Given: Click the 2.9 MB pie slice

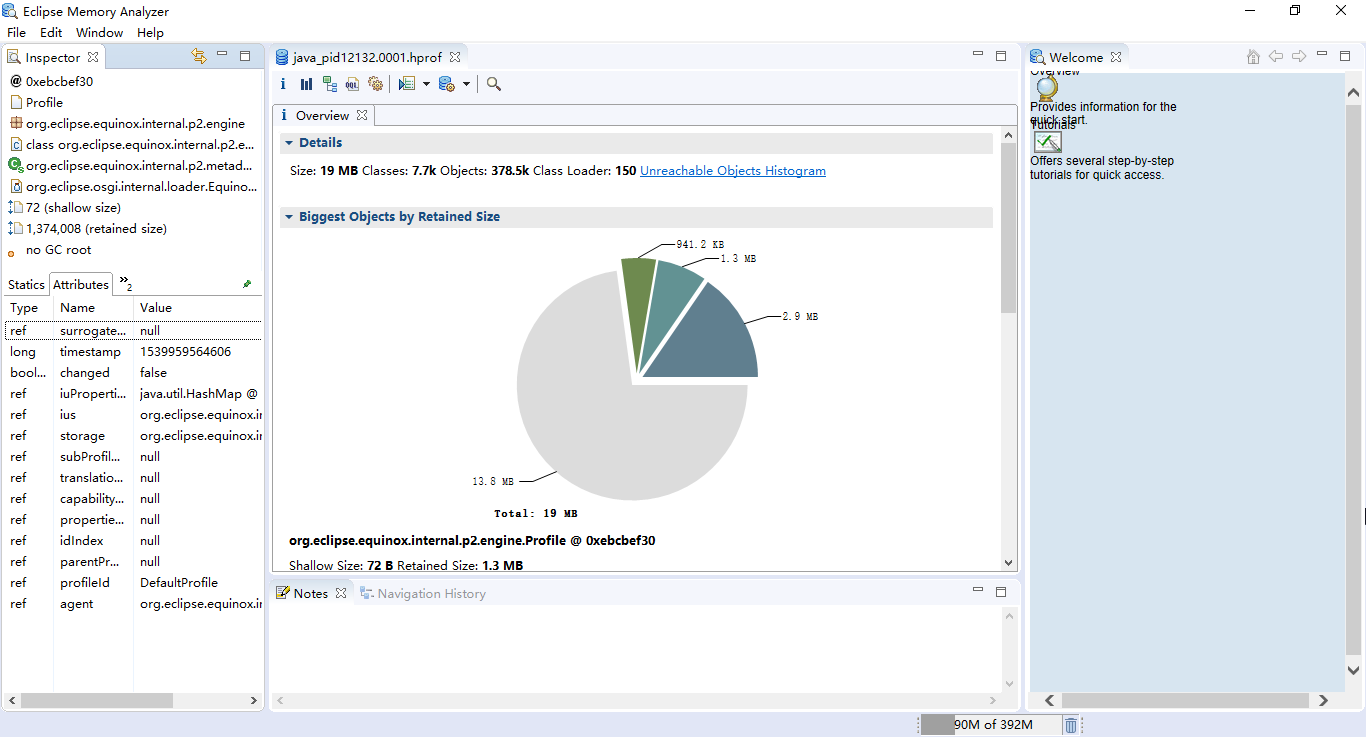Looking at the screenshot, I should point(715,340).
